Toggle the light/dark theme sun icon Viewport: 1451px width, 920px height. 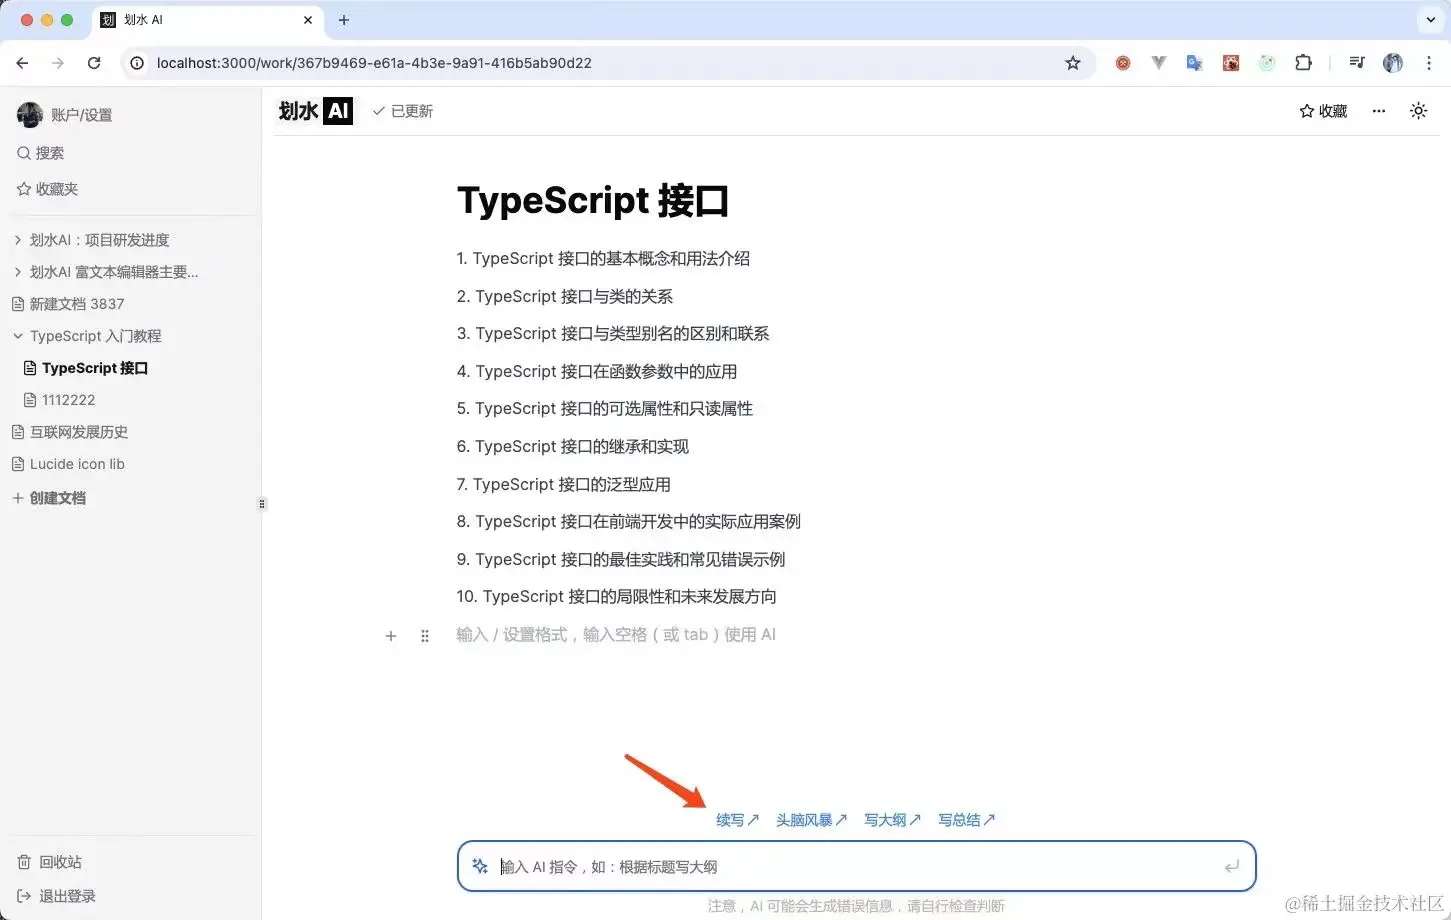[1418, 111]
